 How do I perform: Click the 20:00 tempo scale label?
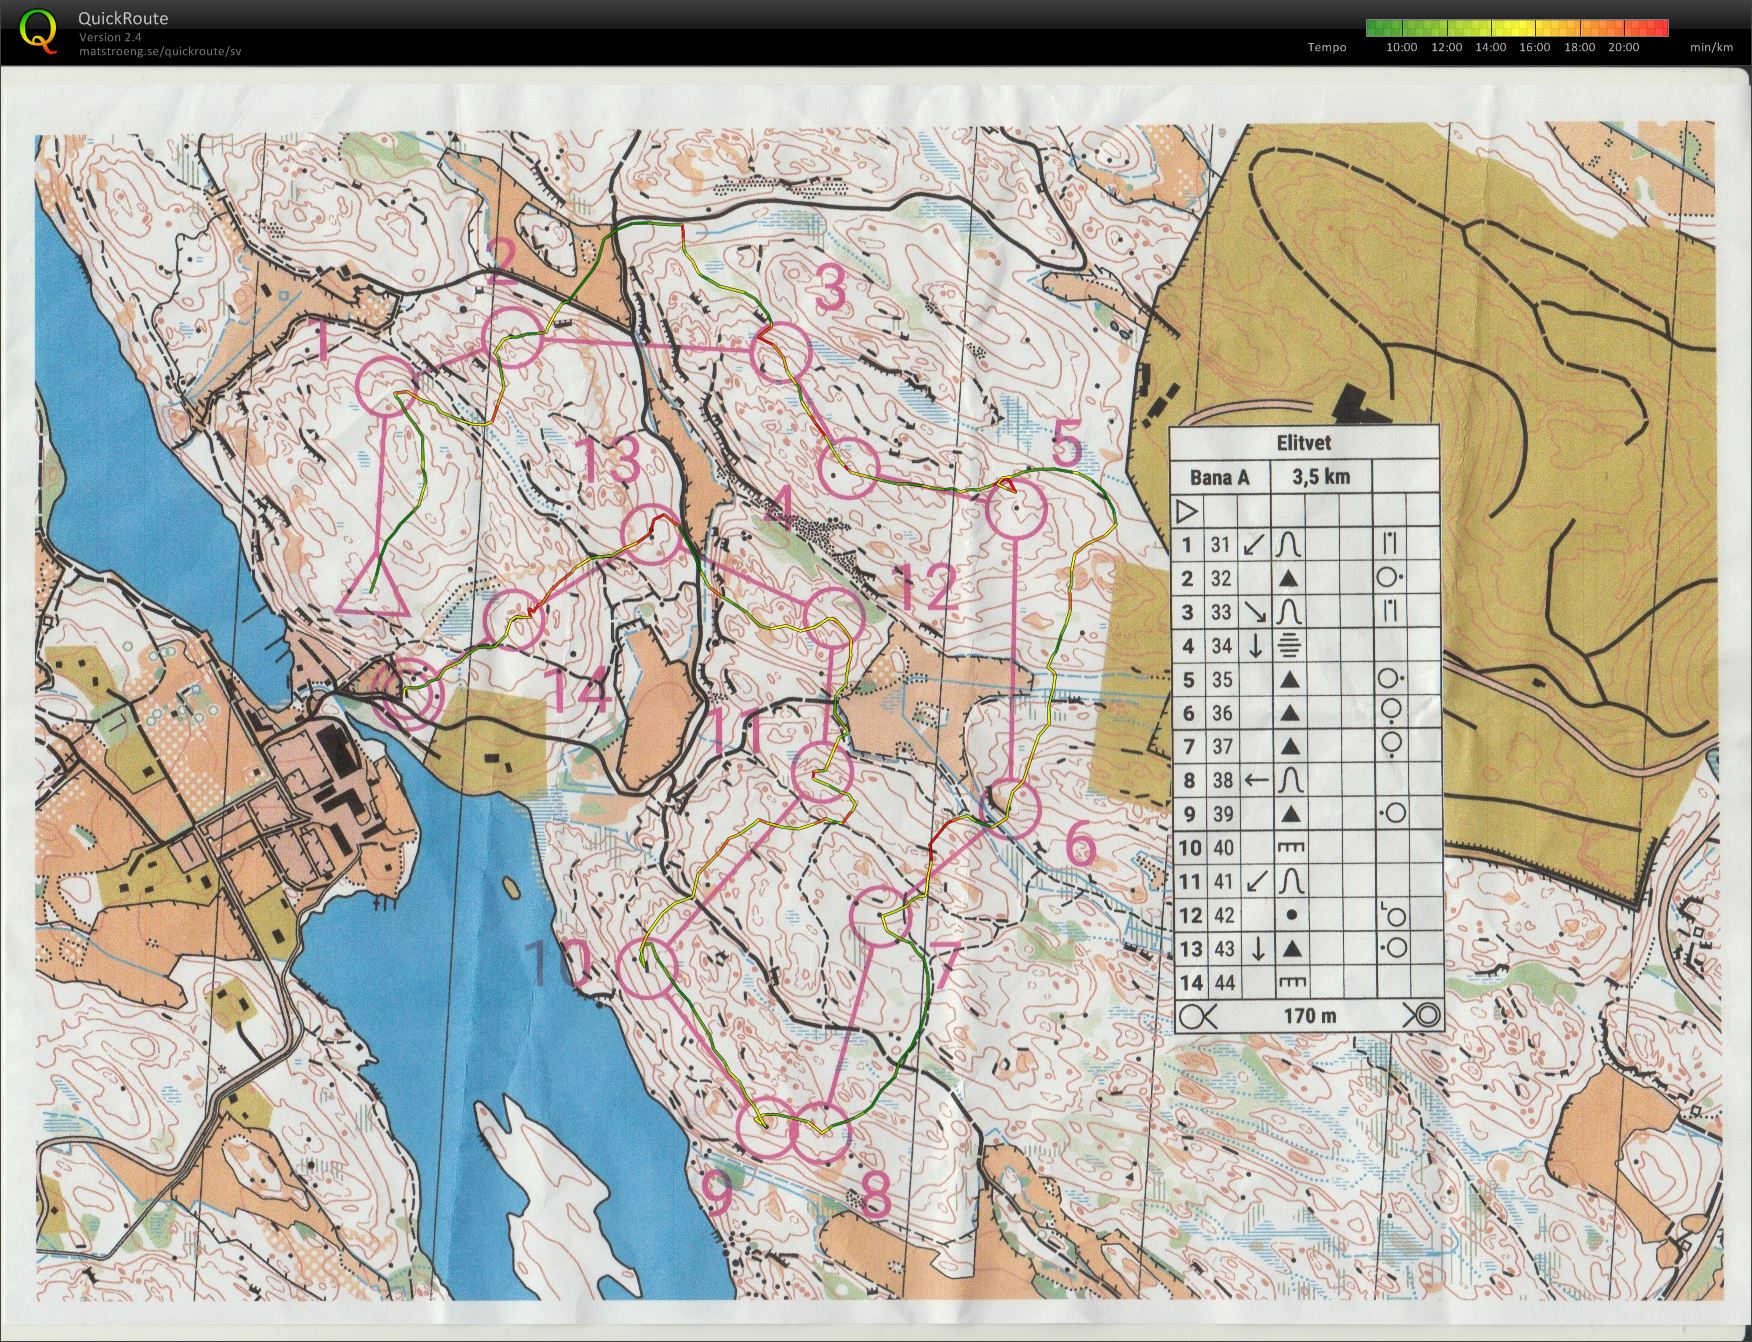point(1623,47)
